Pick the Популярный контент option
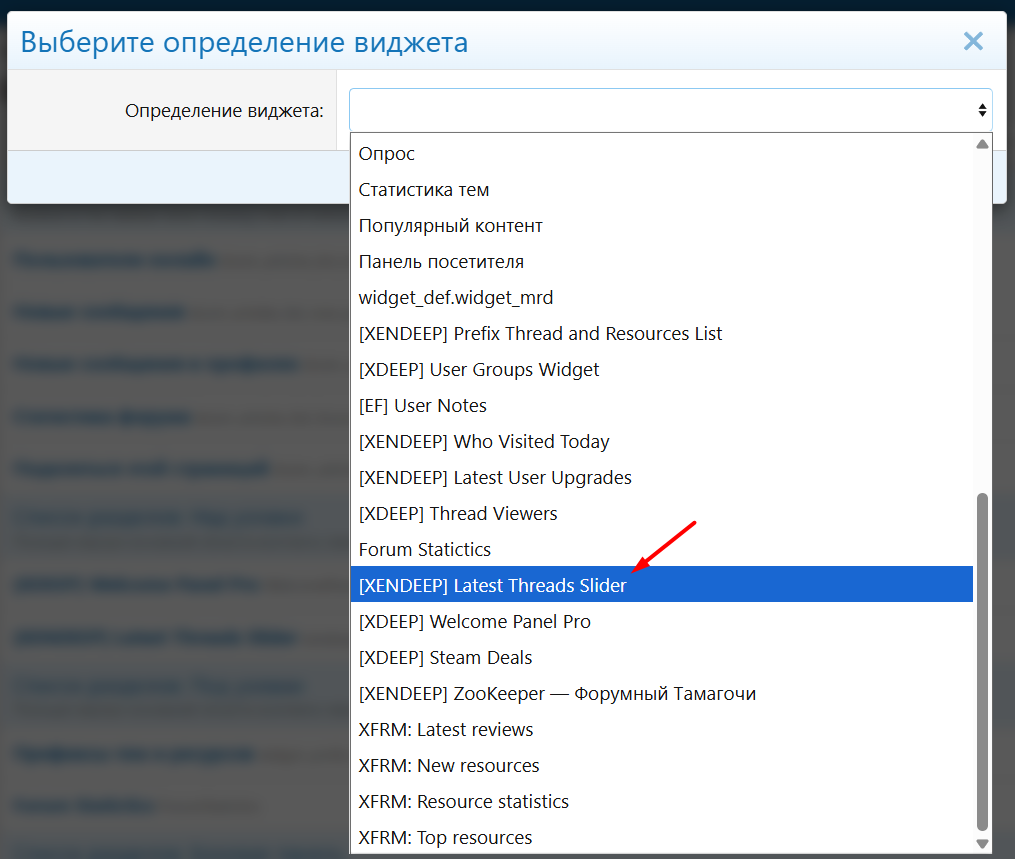Image resolution: width=1015 pixels, height=859 pixels. [662, 225]
